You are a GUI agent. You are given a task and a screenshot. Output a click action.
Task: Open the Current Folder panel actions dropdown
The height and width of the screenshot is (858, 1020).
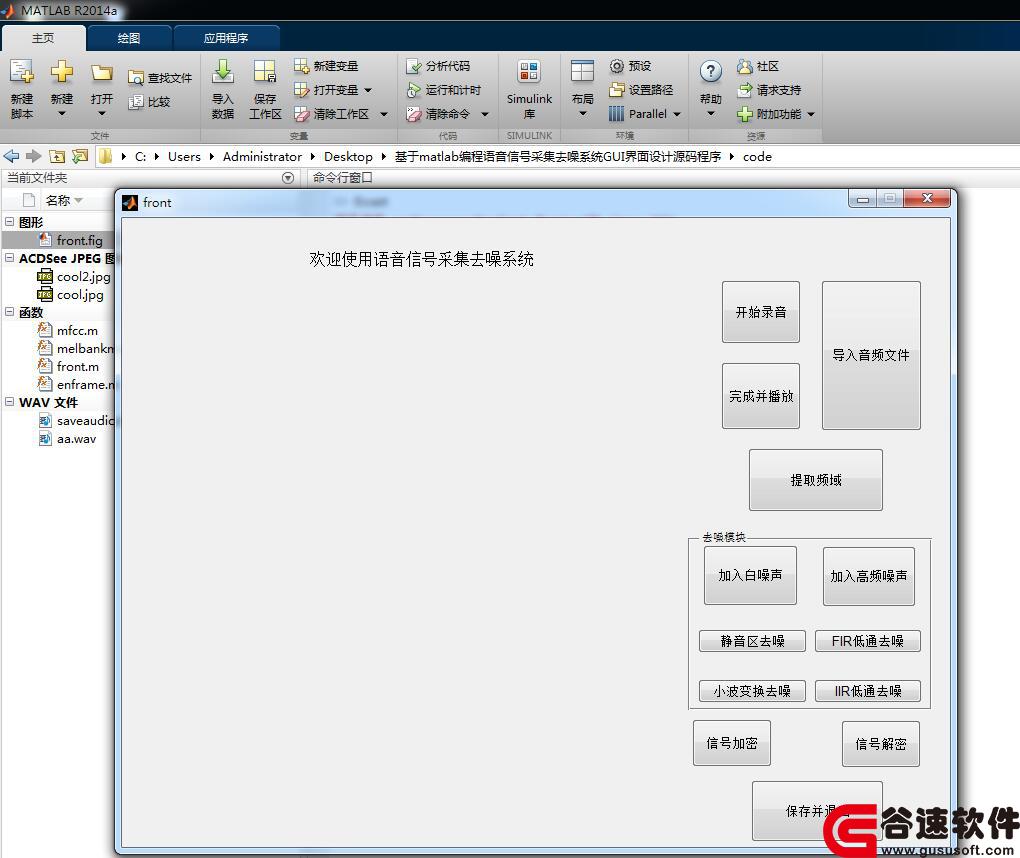coord(288,178)
